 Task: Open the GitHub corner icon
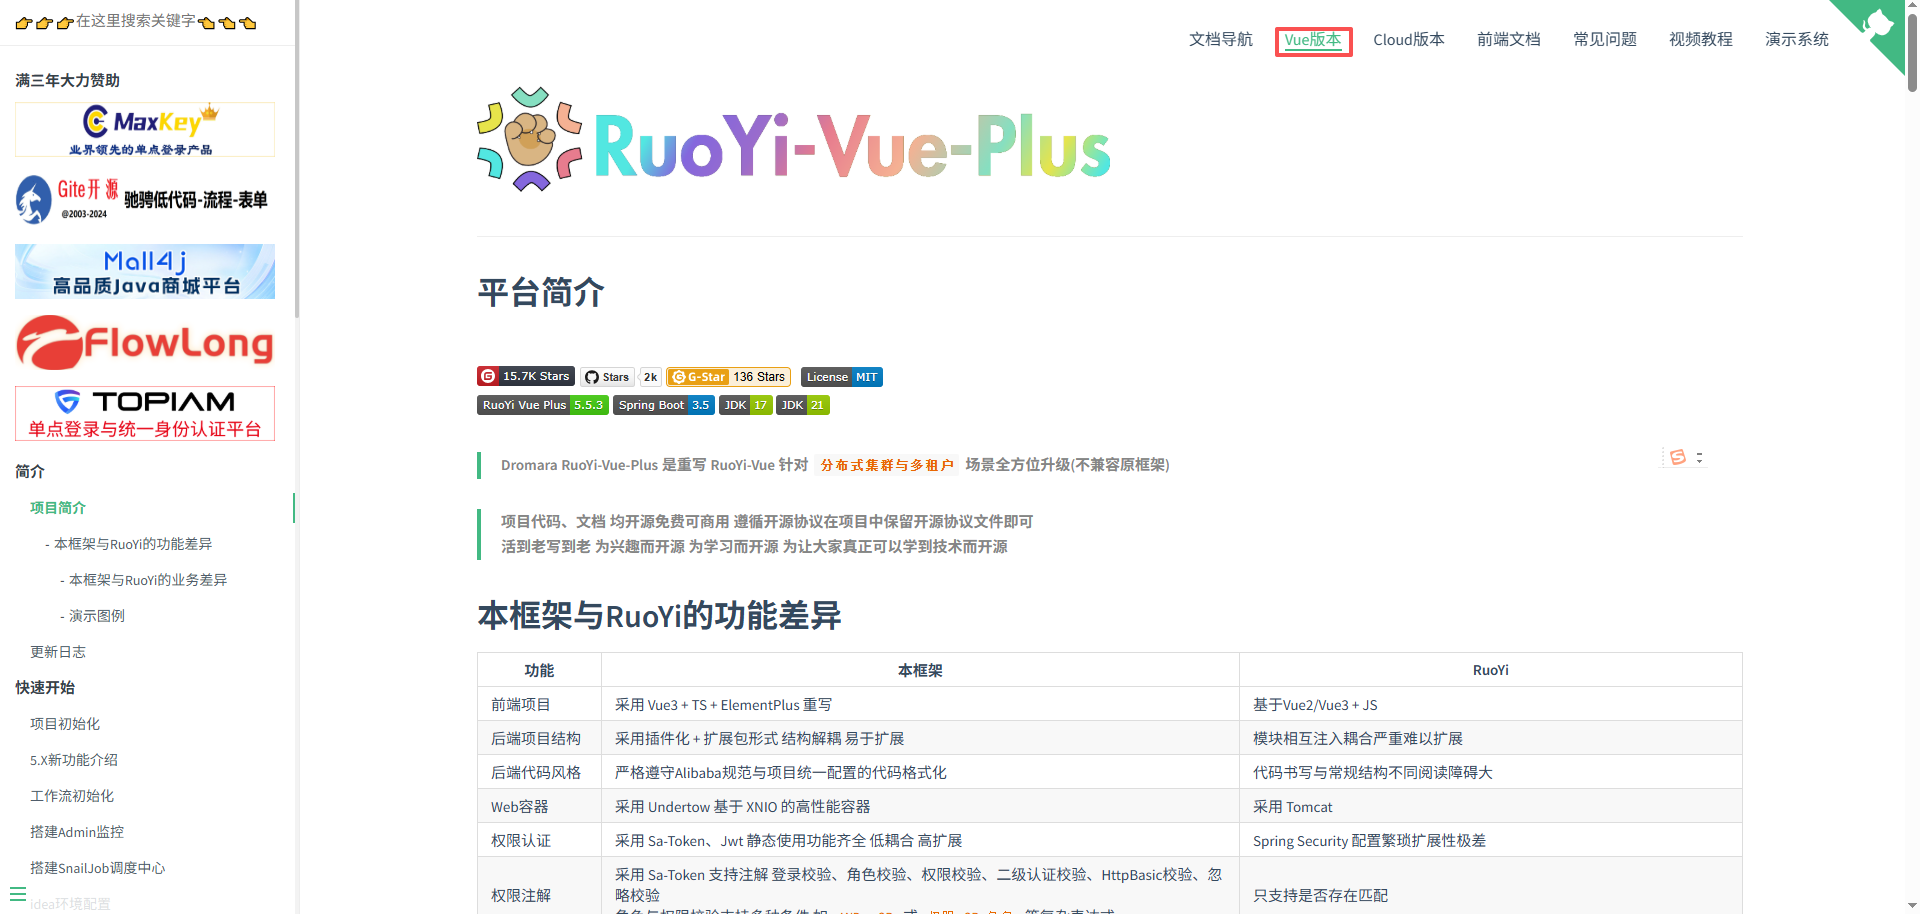pyautogui.click(x=1874, y=28)
